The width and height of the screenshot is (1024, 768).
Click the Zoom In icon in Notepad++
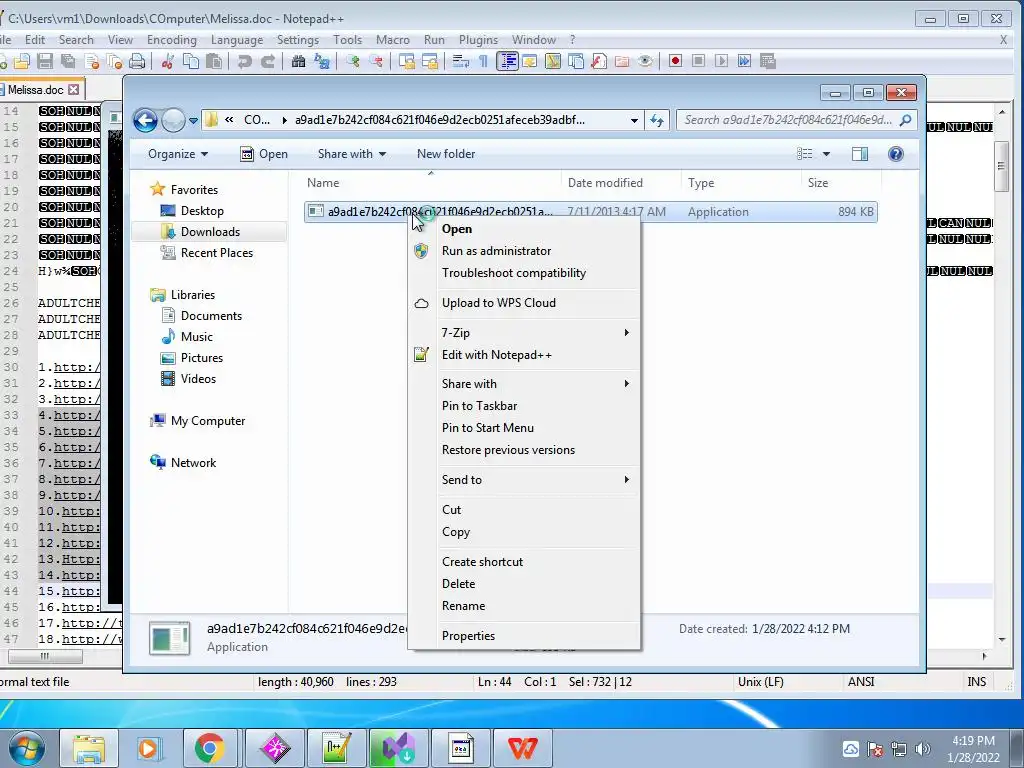click(x=353, y=61)
